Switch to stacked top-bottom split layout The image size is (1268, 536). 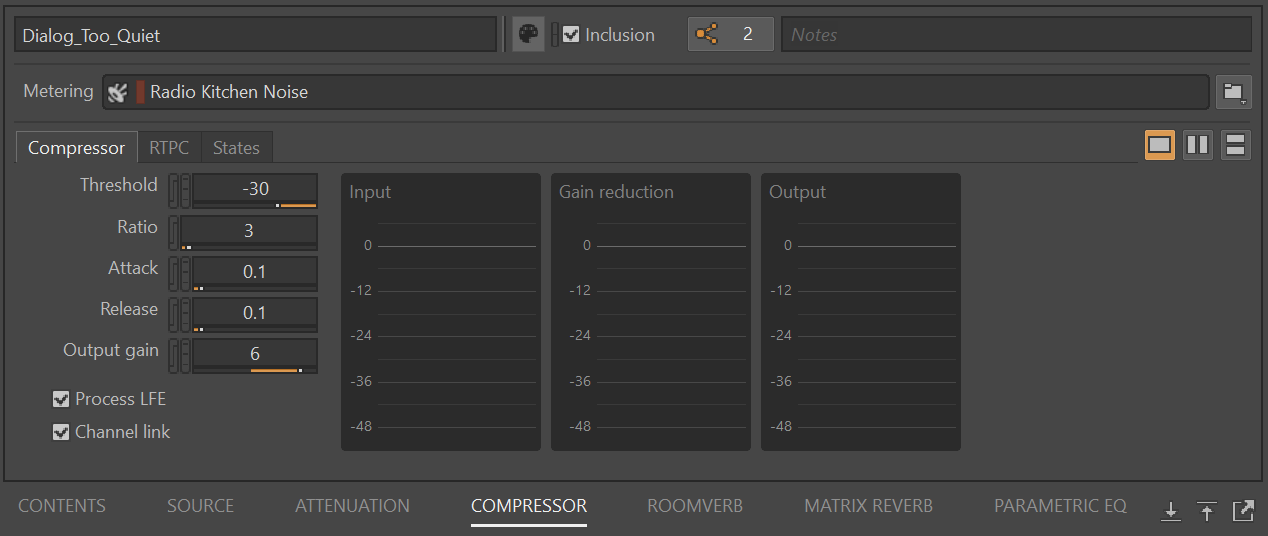tap(1235, 145)
